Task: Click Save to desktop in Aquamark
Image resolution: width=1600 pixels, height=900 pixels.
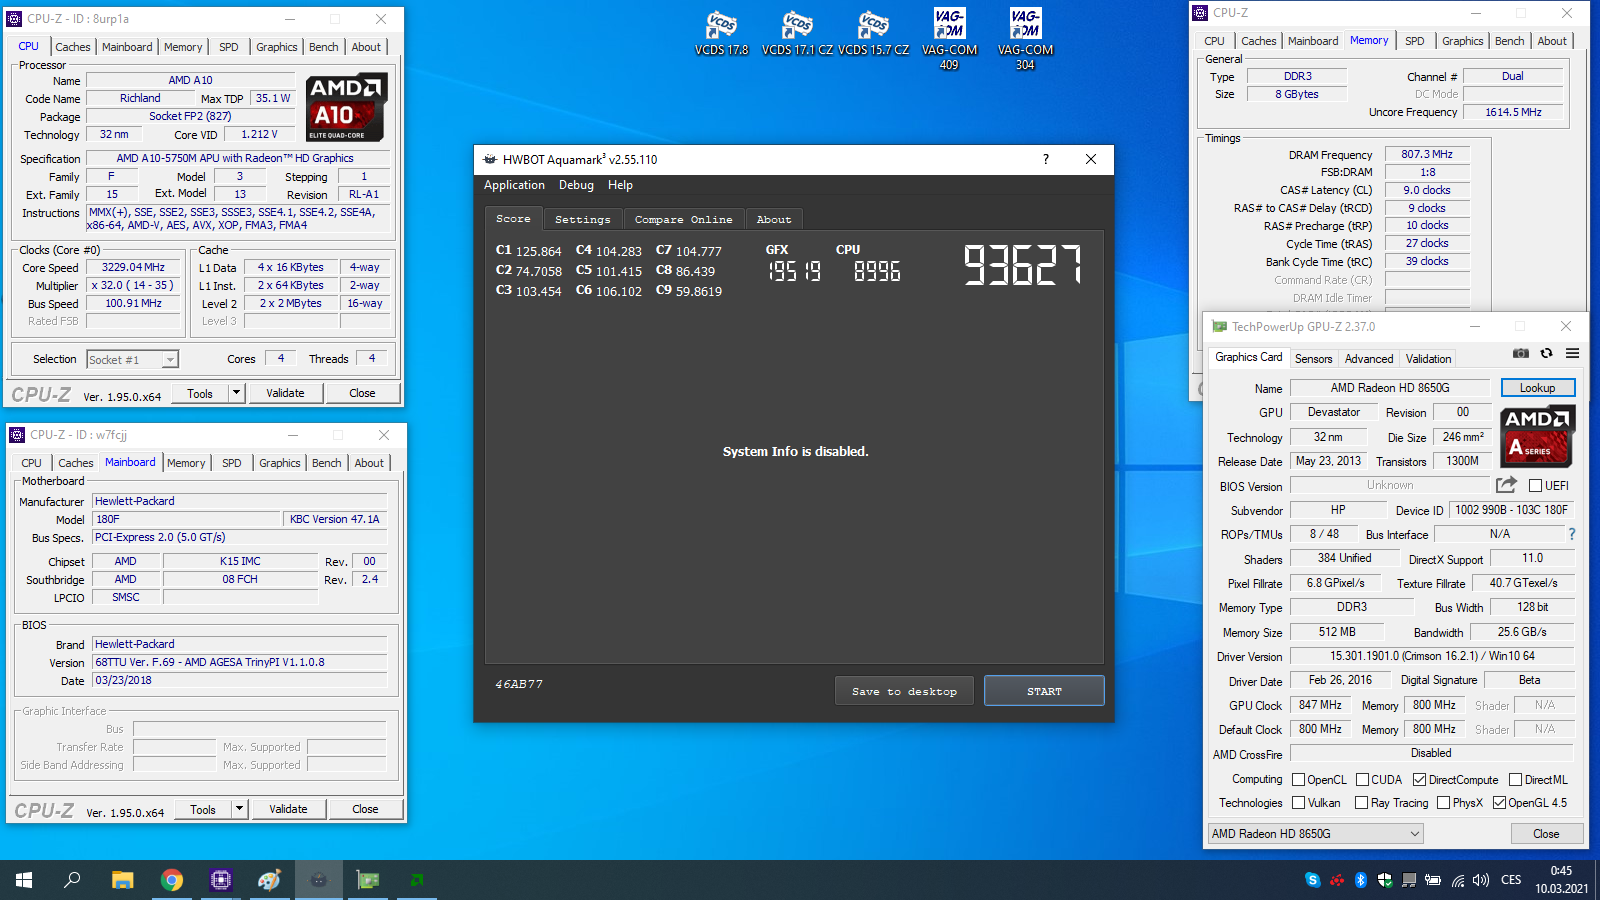Action: [904, 691]
